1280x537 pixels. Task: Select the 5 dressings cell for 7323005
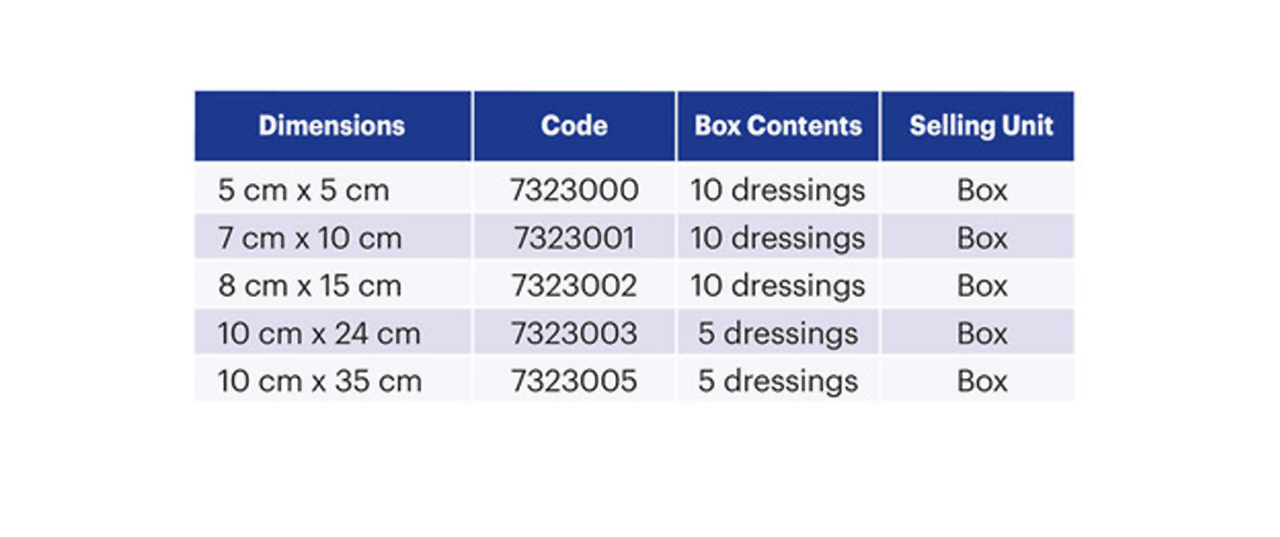tap(778, 381)
